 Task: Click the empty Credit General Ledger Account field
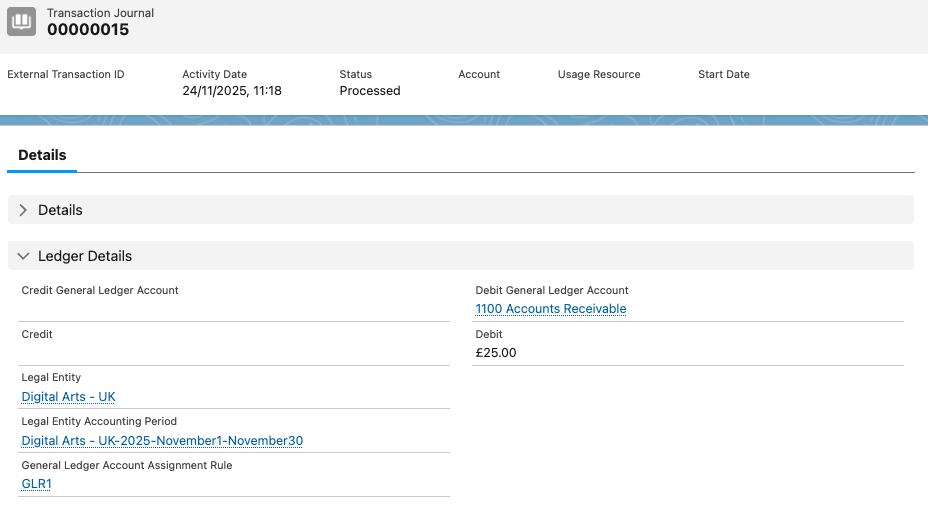pyautogui.click(x=235, y=309)
